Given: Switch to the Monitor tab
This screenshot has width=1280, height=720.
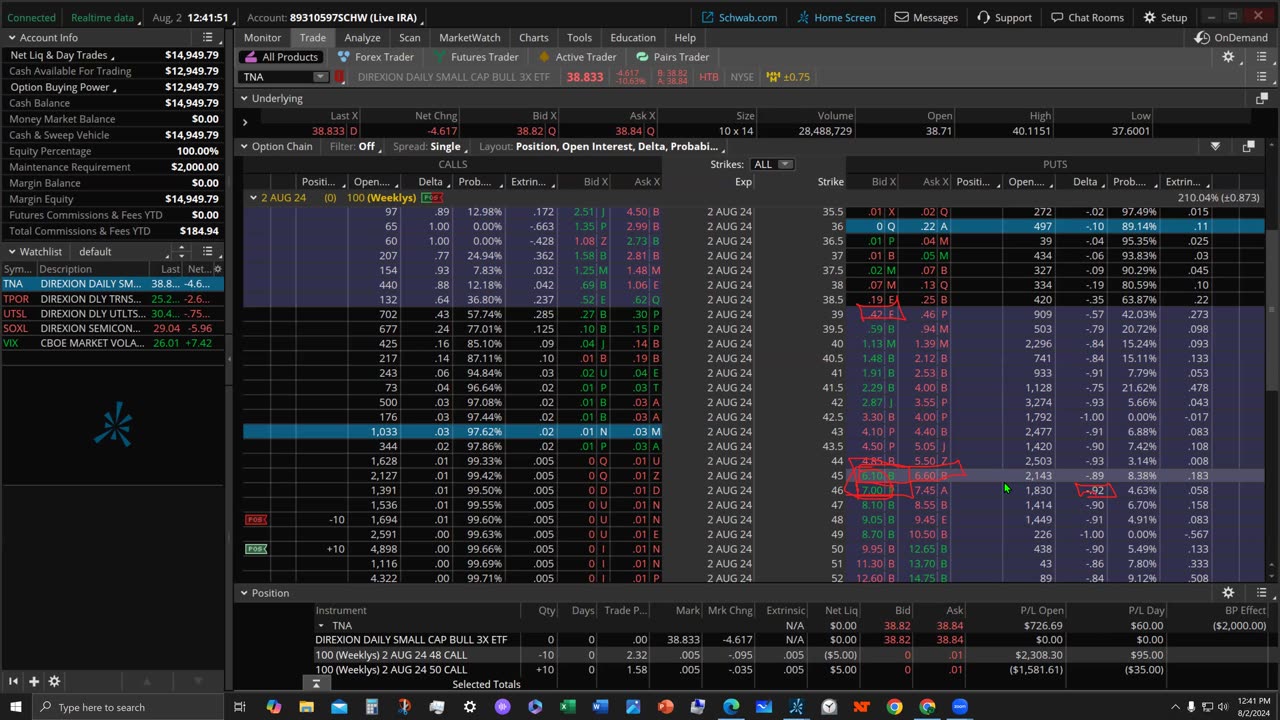Looking at the screenshot, I should [262, 37].
